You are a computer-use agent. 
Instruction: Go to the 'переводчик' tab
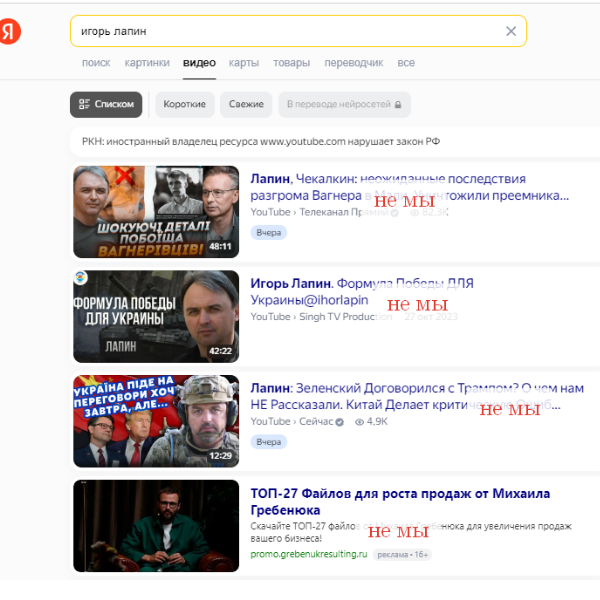tap(354, 63)
